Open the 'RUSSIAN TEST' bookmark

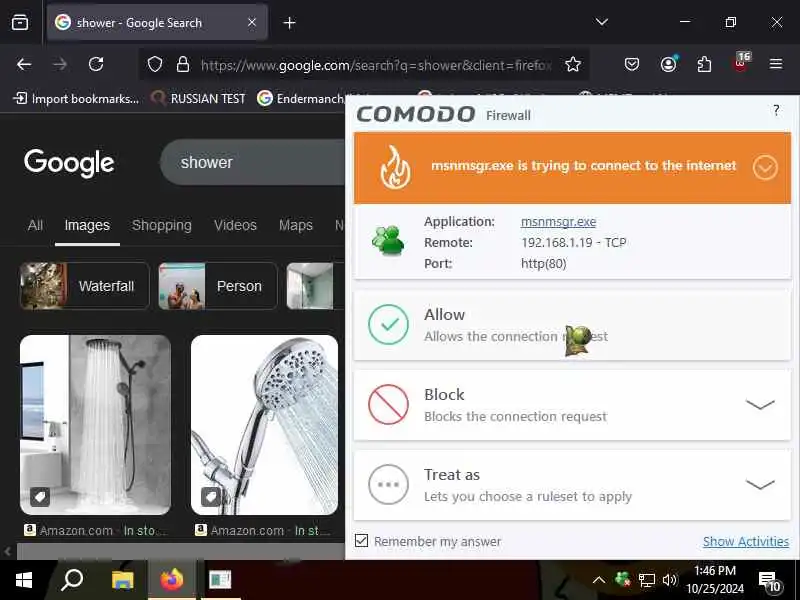(199, 98)
